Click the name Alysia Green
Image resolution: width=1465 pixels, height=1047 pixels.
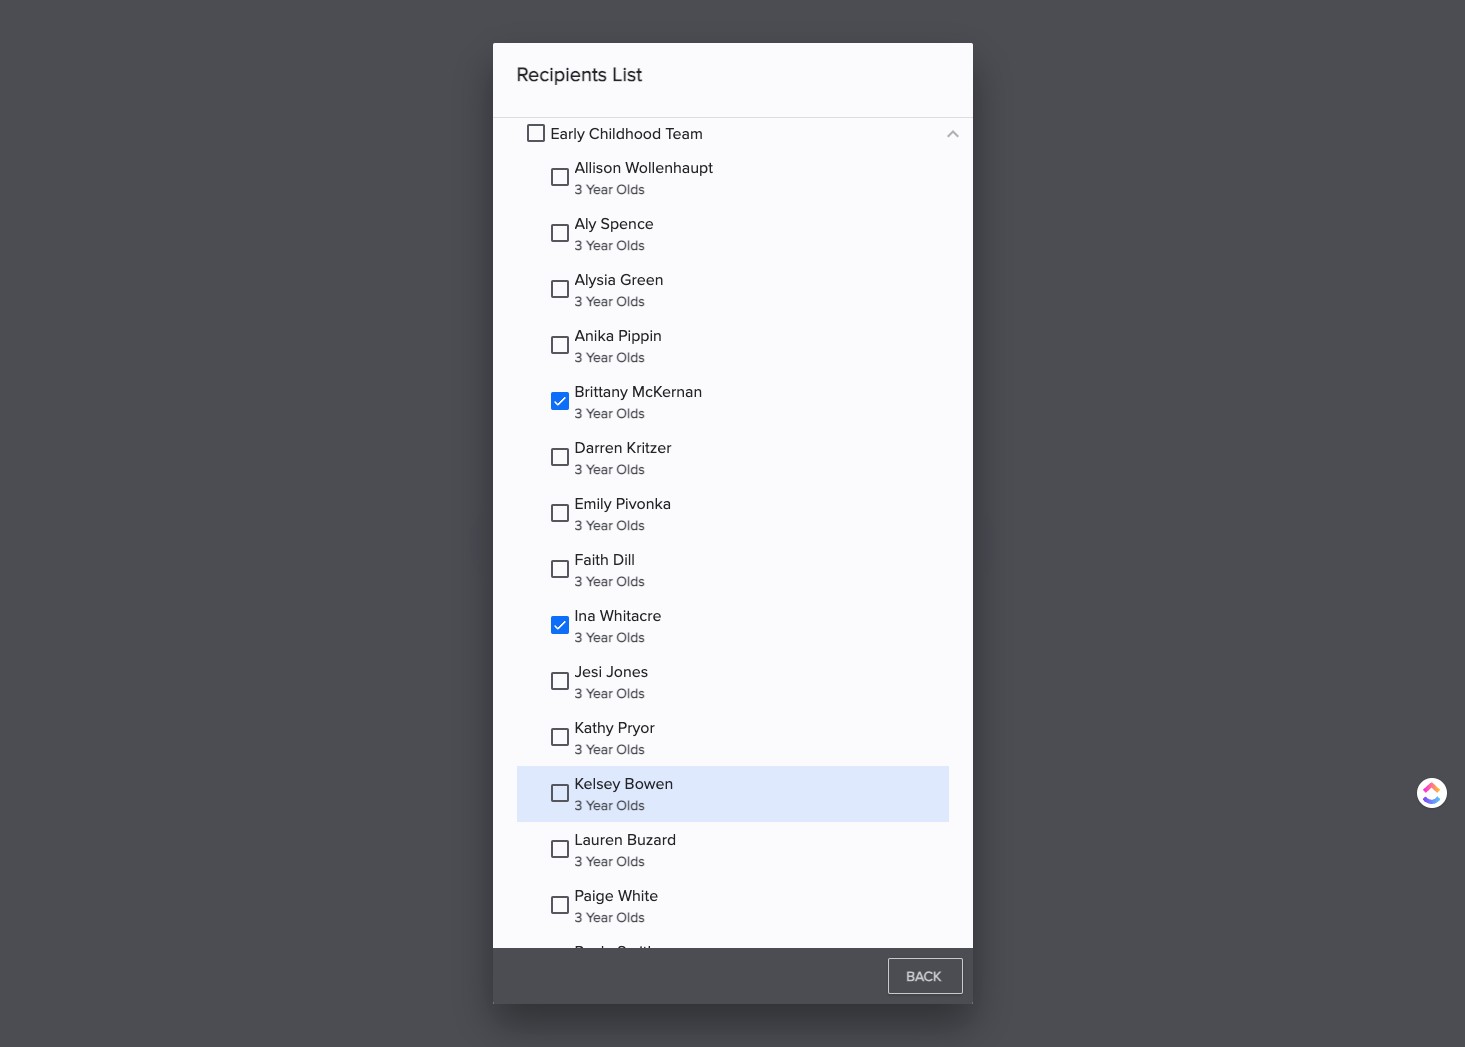point(618,280)
